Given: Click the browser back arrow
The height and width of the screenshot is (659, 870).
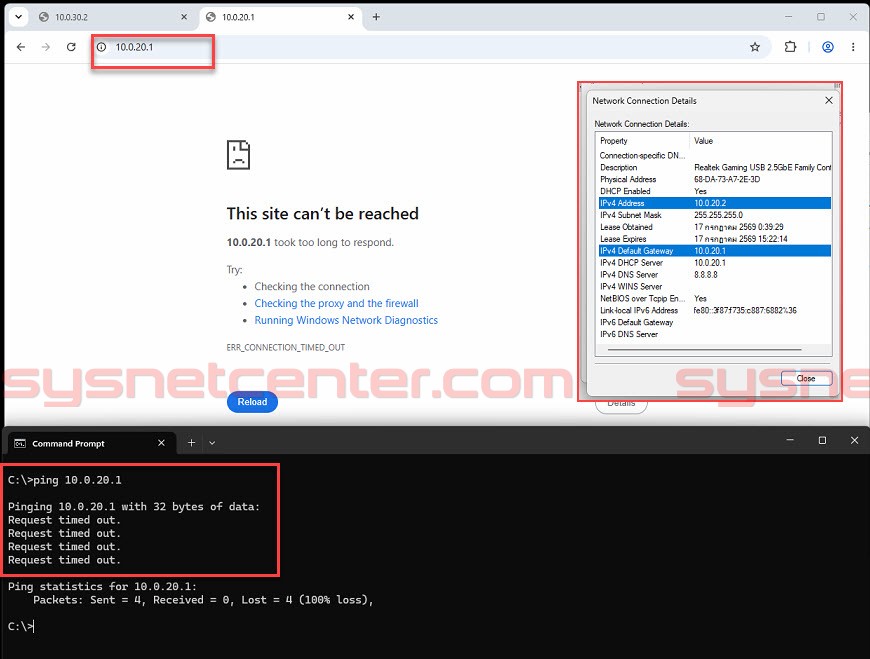Looking at the screenshot, I should [21, 47].
